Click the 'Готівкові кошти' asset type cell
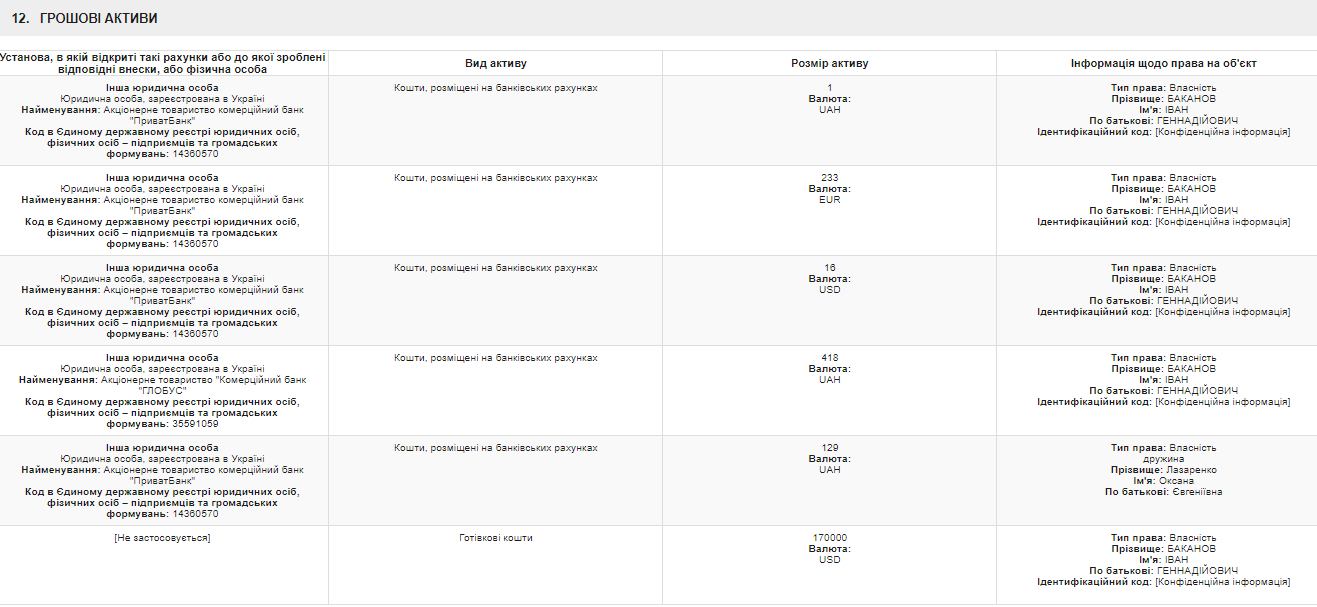Screen dimensions: 1317x607 (x=495, y=538)
